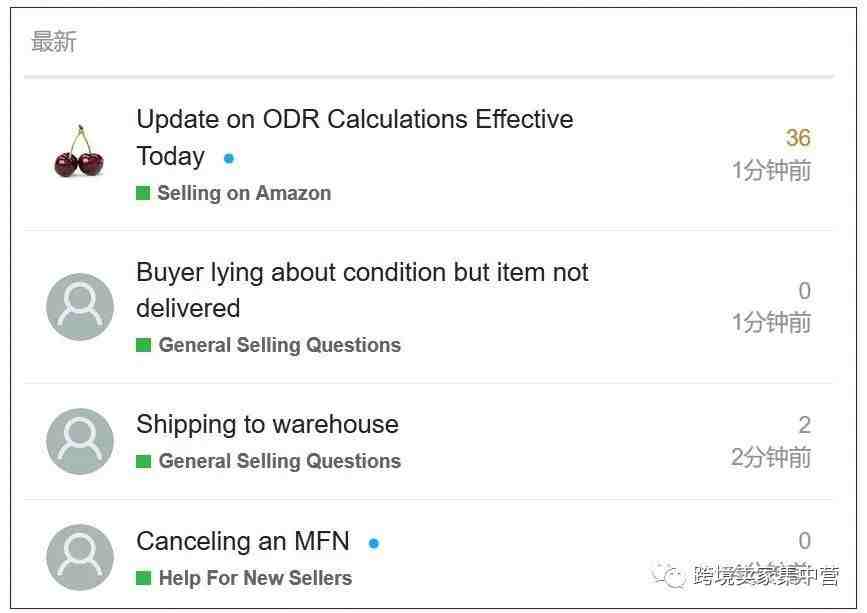Click the 36 replies count
Viewport: 867px width, 613px height.
point(798,138)
